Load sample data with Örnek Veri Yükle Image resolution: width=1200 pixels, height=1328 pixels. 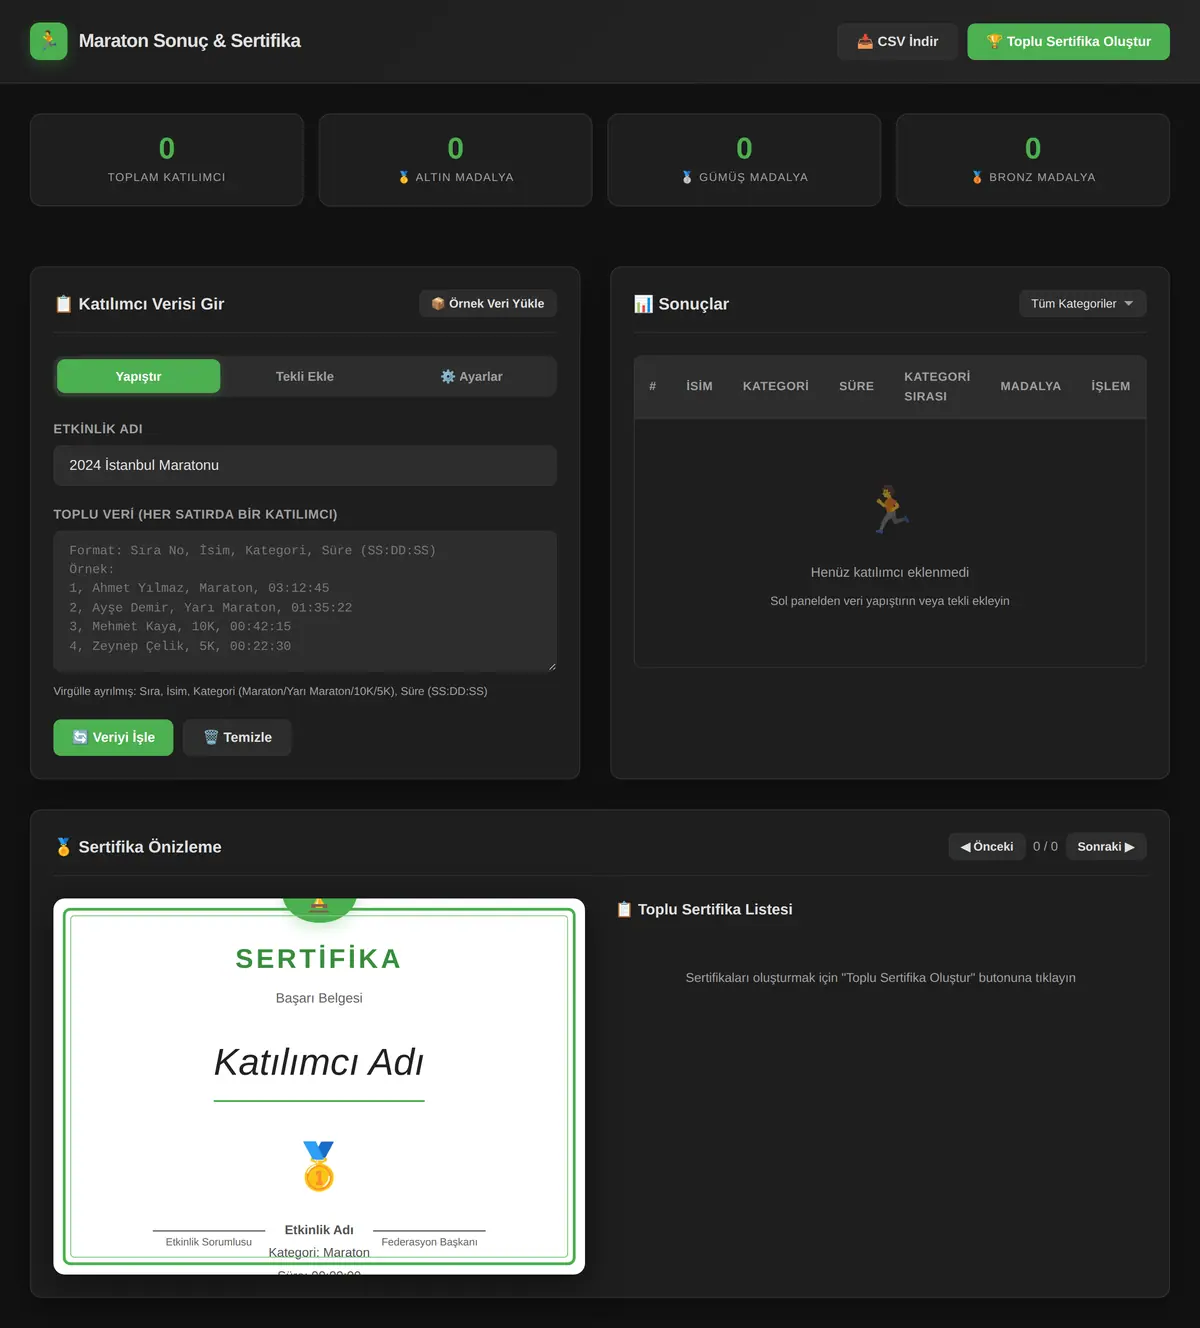click(488, 304)
